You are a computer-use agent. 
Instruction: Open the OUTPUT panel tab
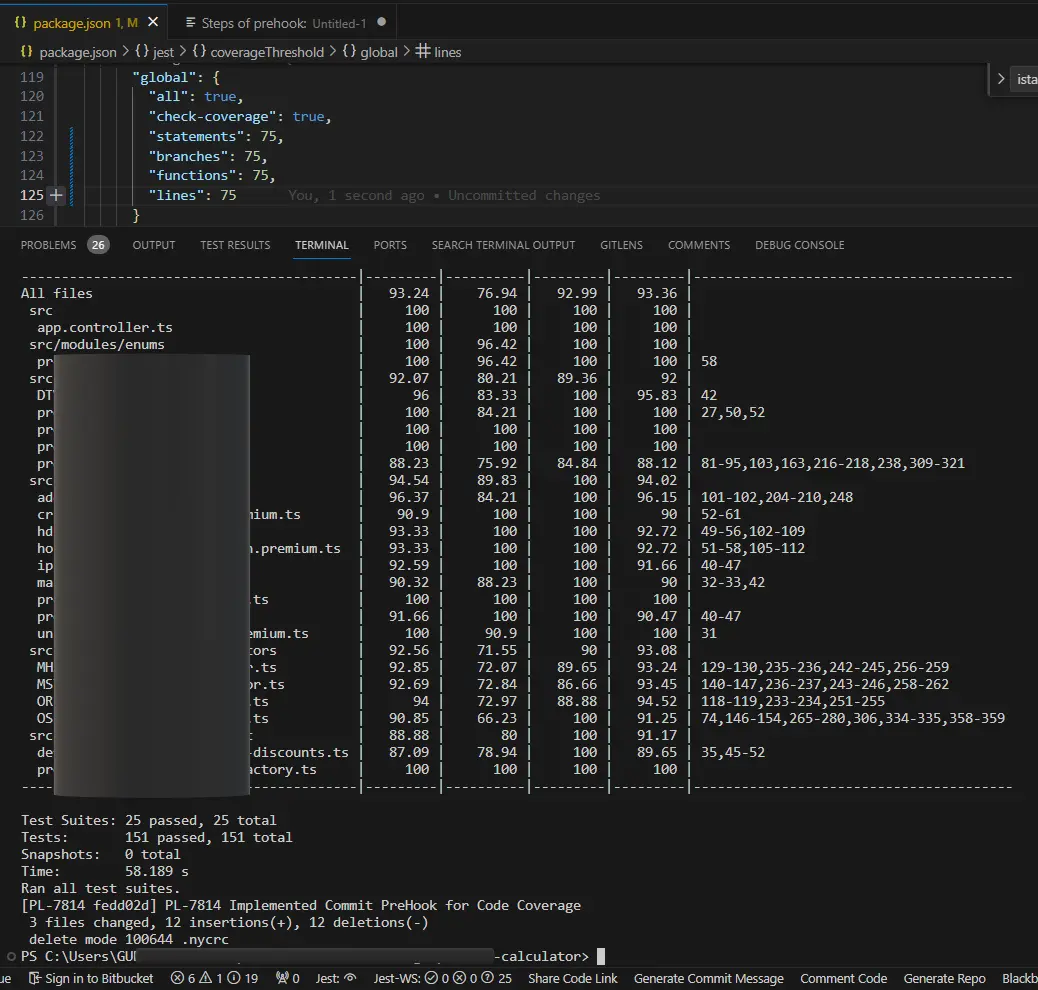(x=154, y=245)
